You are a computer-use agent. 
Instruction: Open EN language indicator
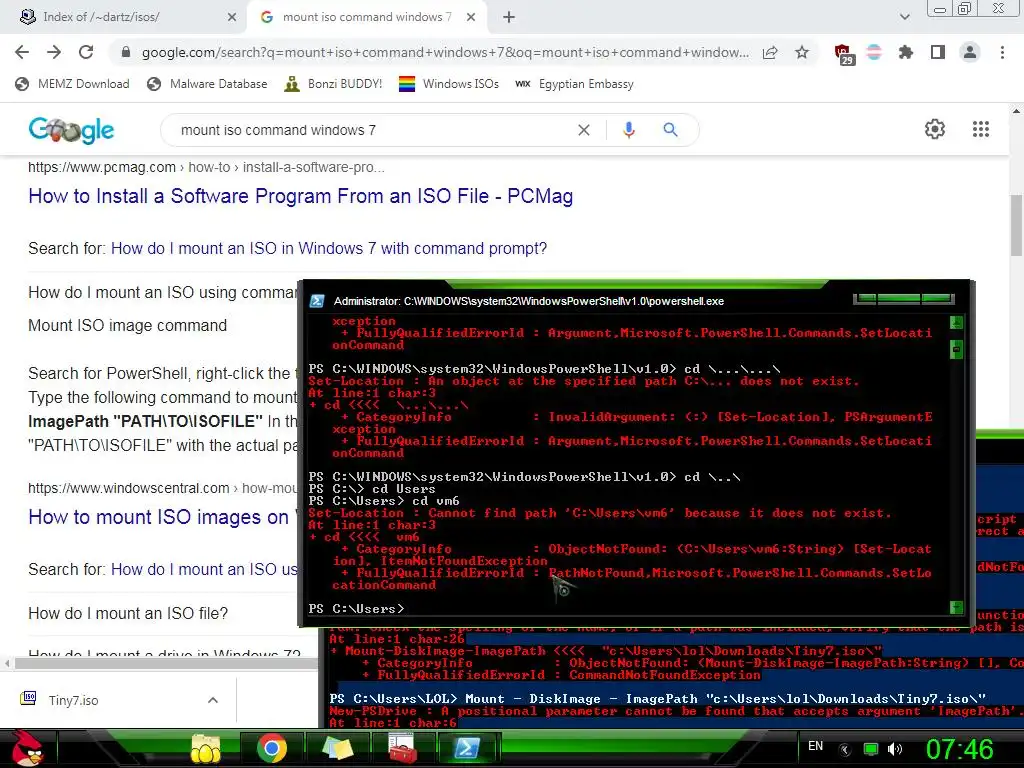pos(815,746)
